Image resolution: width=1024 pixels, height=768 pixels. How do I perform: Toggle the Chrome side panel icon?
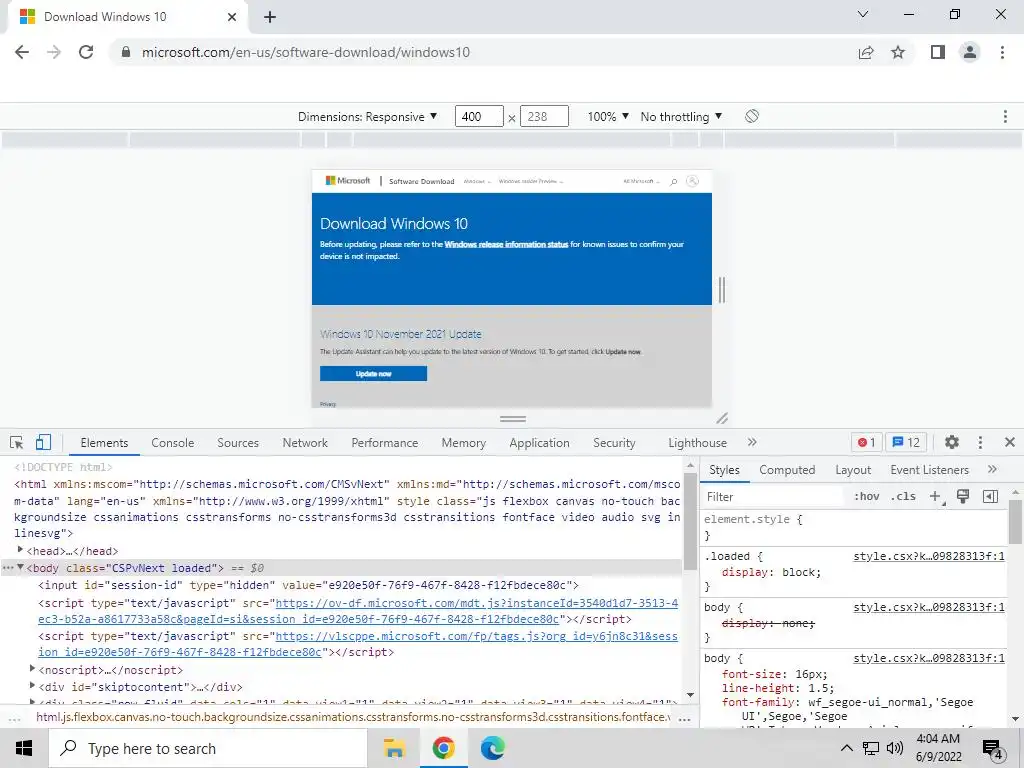coord(938,52)
